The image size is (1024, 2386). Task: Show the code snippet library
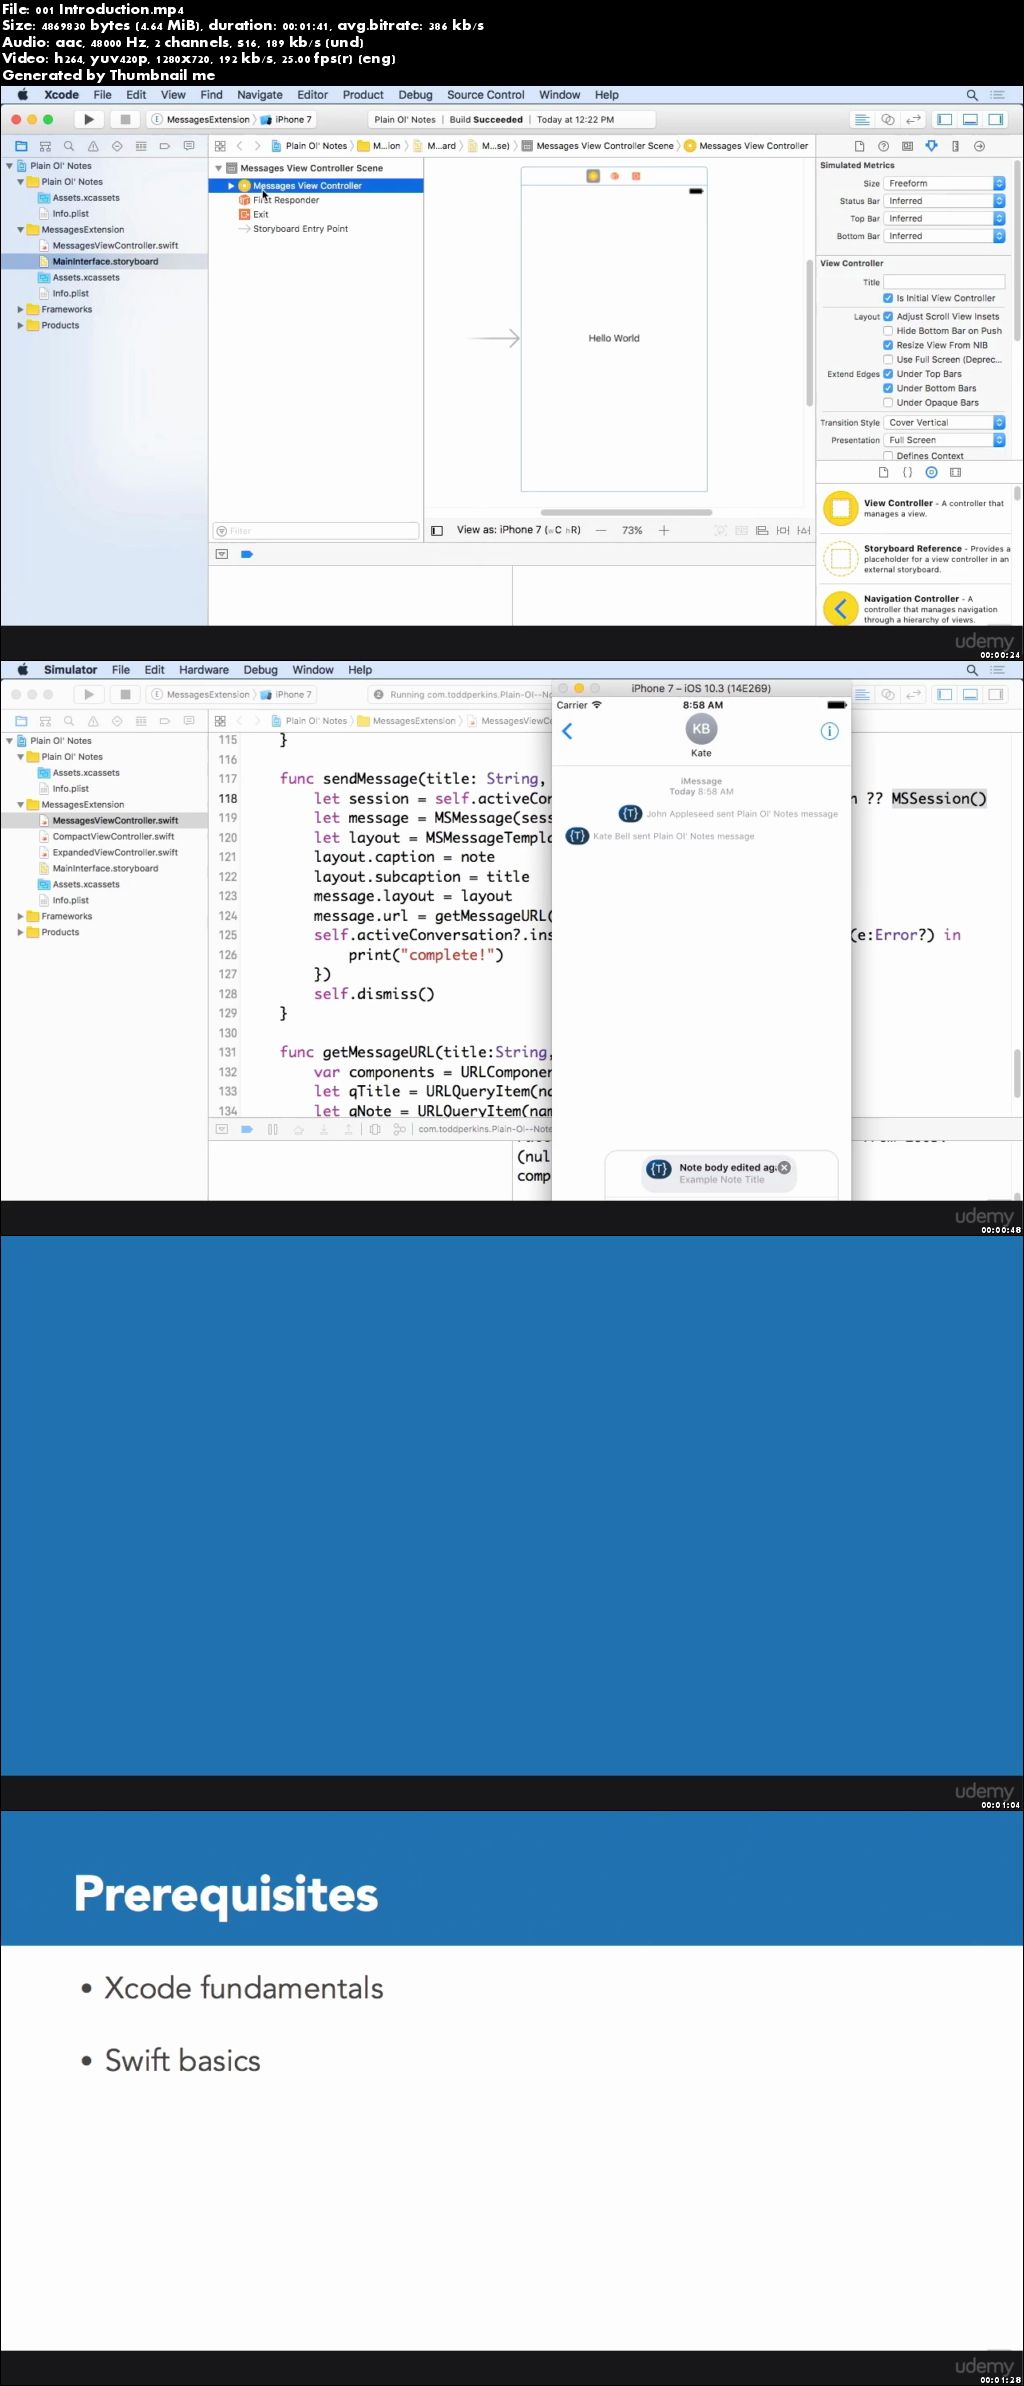point(907,472)
